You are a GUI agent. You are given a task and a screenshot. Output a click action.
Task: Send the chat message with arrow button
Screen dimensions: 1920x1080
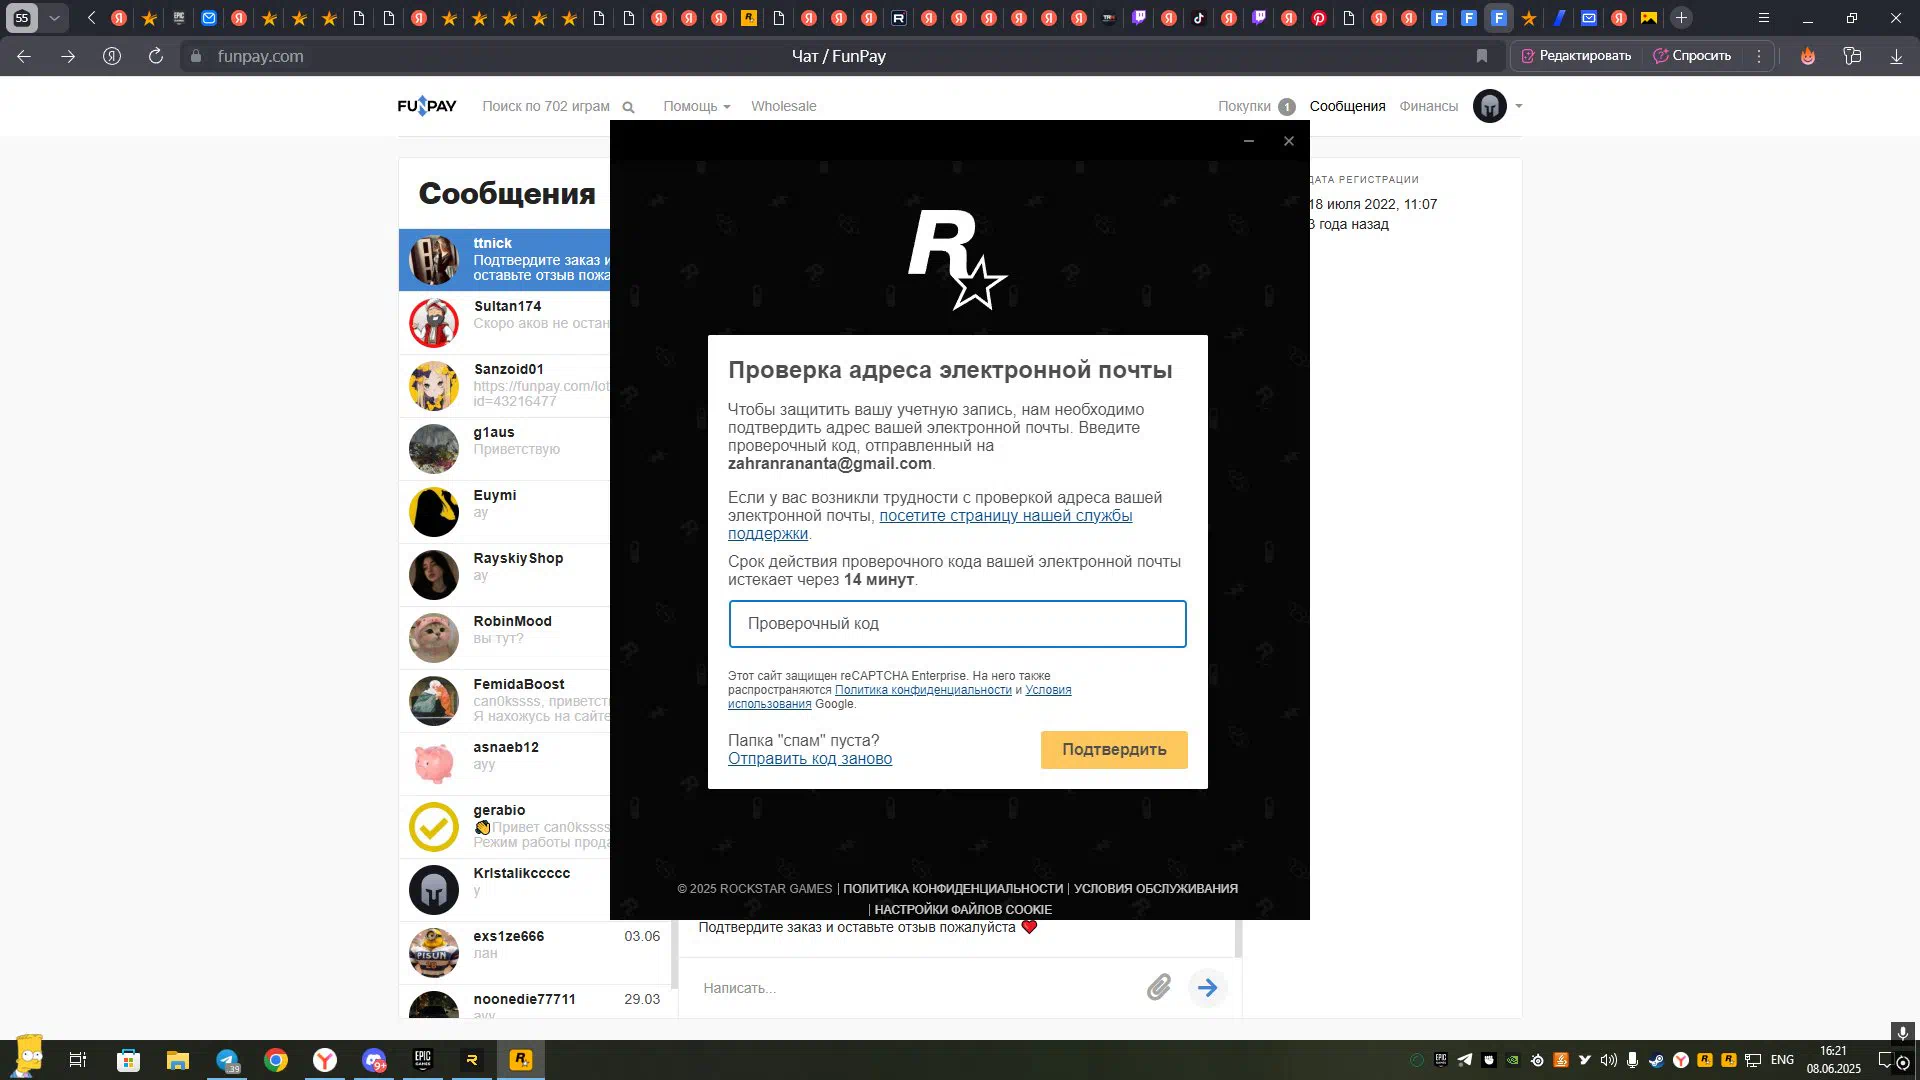[1208, 988]
